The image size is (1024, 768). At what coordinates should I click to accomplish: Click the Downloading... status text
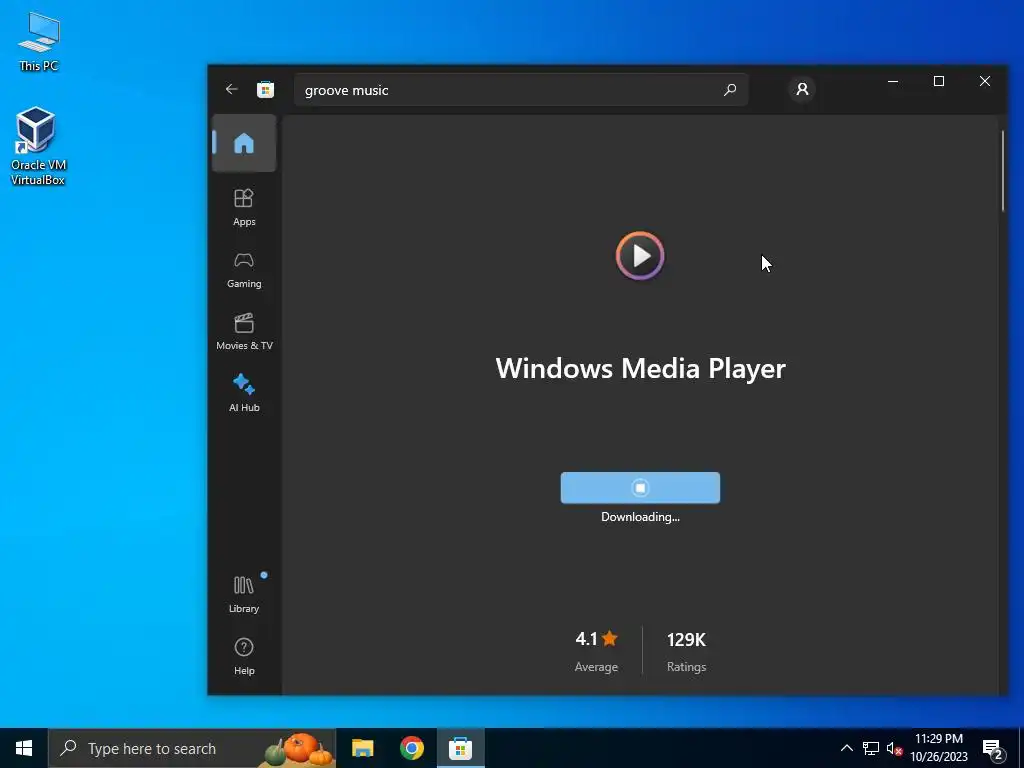(640, 517)
